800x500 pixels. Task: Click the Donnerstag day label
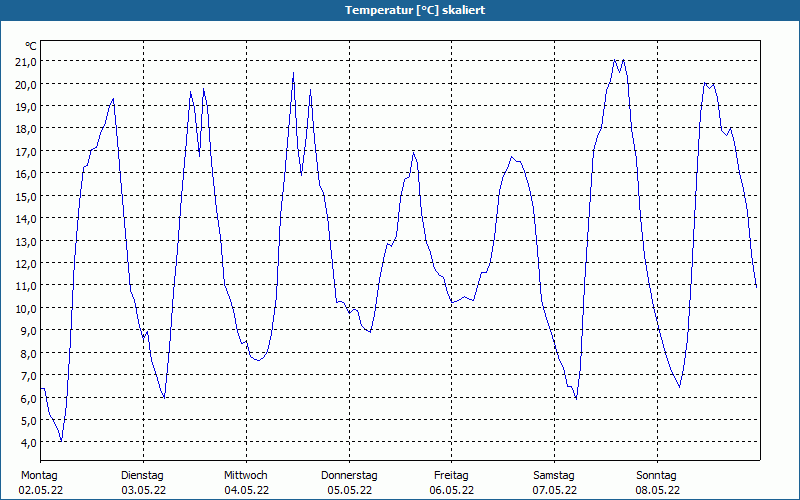349,476
